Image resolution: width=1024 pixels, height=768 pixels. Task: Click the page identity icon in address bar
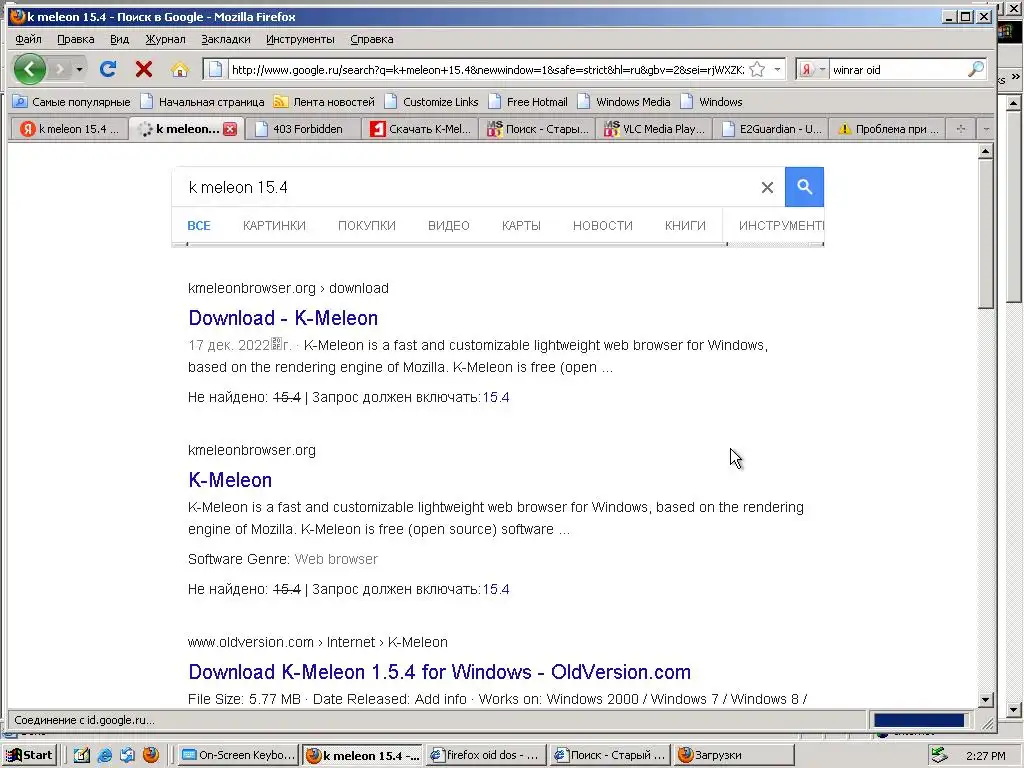click(215, 69)
